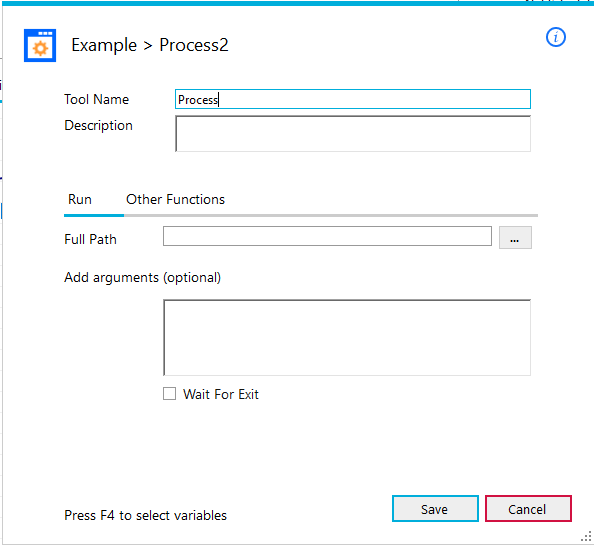This screenshot has height=545, width=594.
Task: Click the Add arguments (optional) label
Action: point(142,278)
